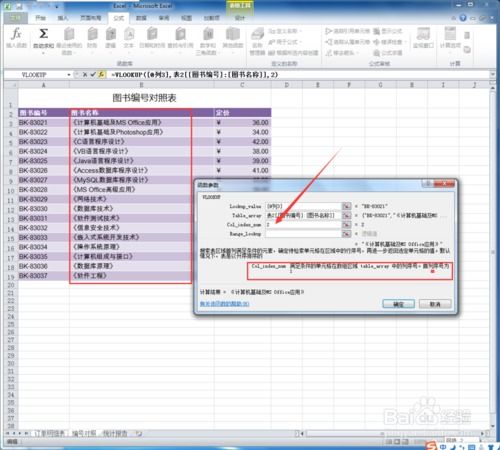Select the price cell 42.00

[x=242, y=142]
